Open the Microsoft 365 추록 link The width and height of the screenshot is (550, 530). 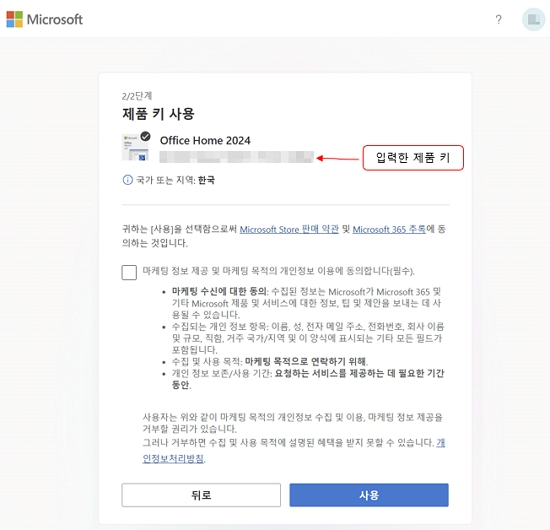click(x=389, y=229)
